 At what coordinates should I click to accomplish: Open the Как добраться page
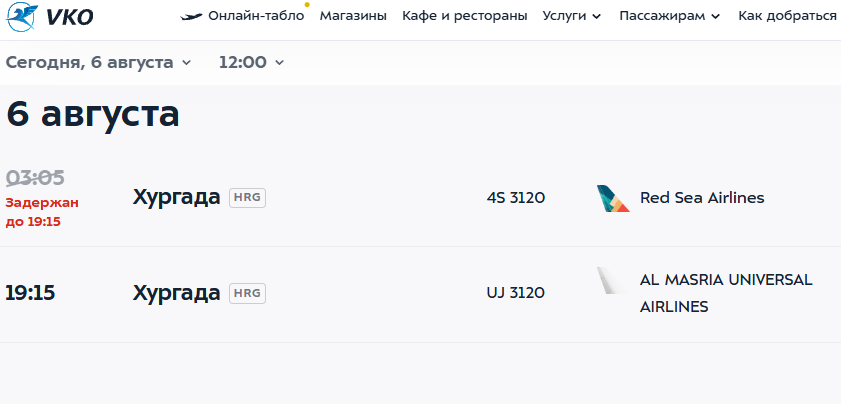pyautogui.click(x=787, y=16)
